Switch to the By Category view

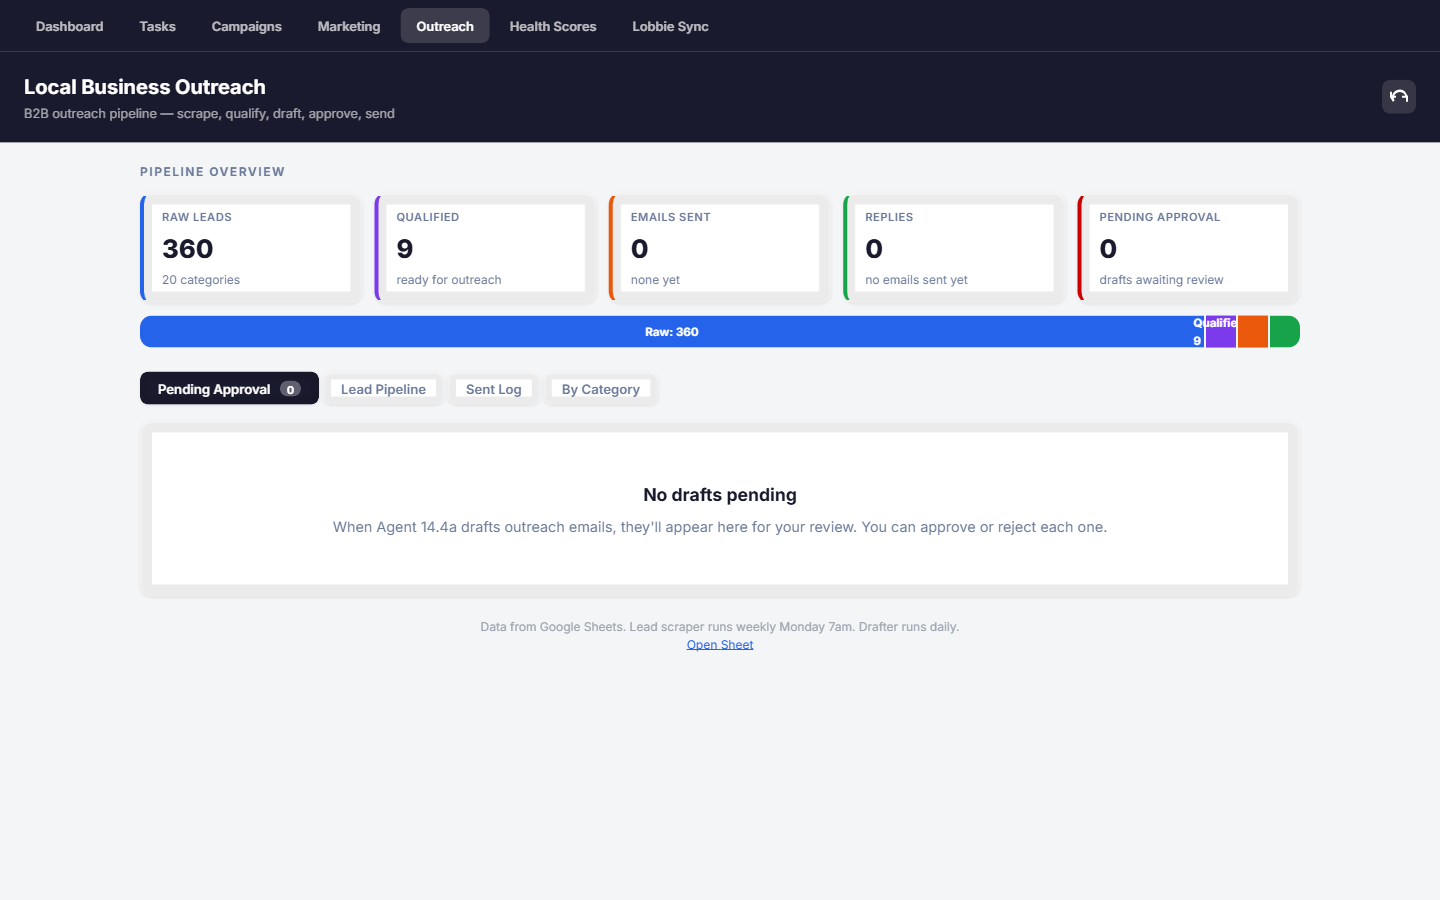[600, 388]
